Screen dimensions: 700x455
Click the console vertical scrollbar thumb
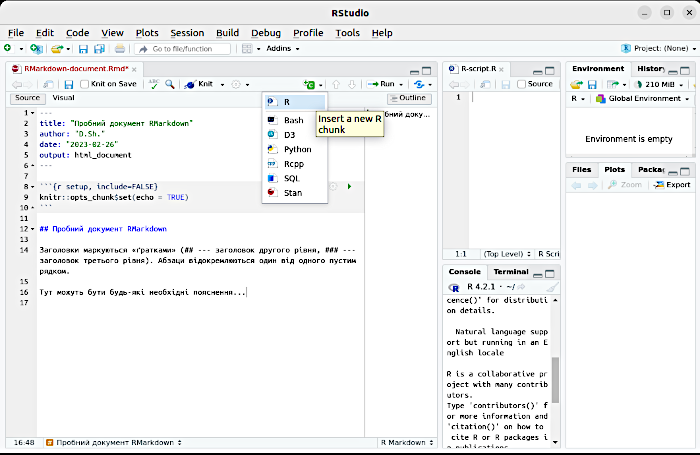(x=555, y=380)
